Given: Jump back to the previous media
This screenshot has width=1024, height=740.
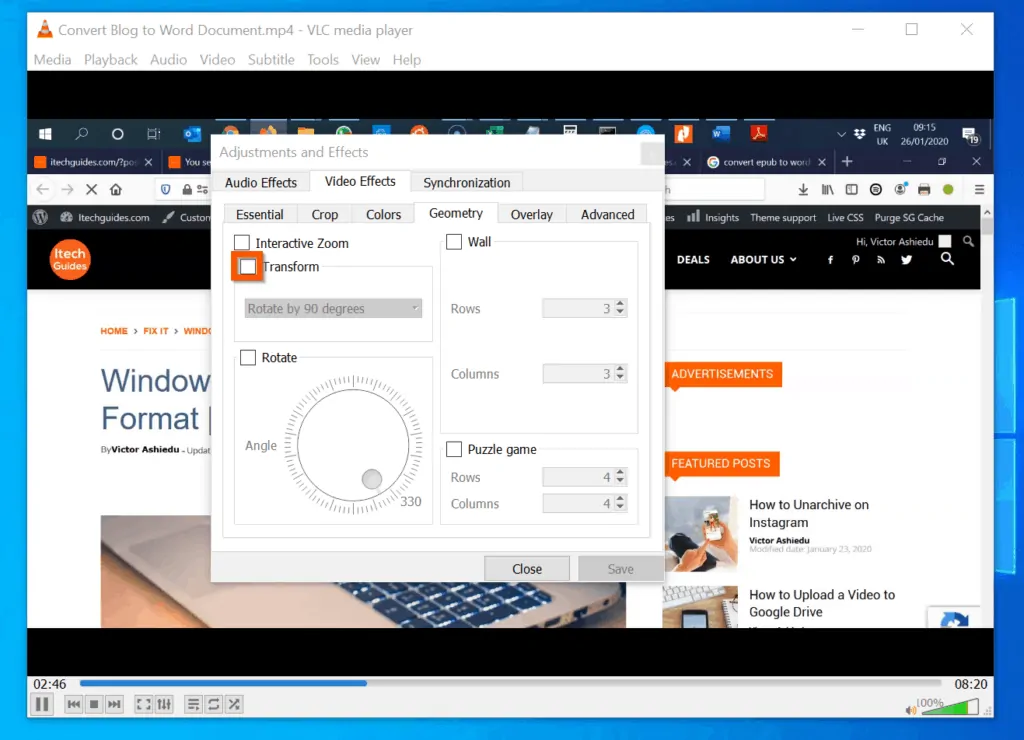Looking at the screenshot, I should [x=72, y=704].
